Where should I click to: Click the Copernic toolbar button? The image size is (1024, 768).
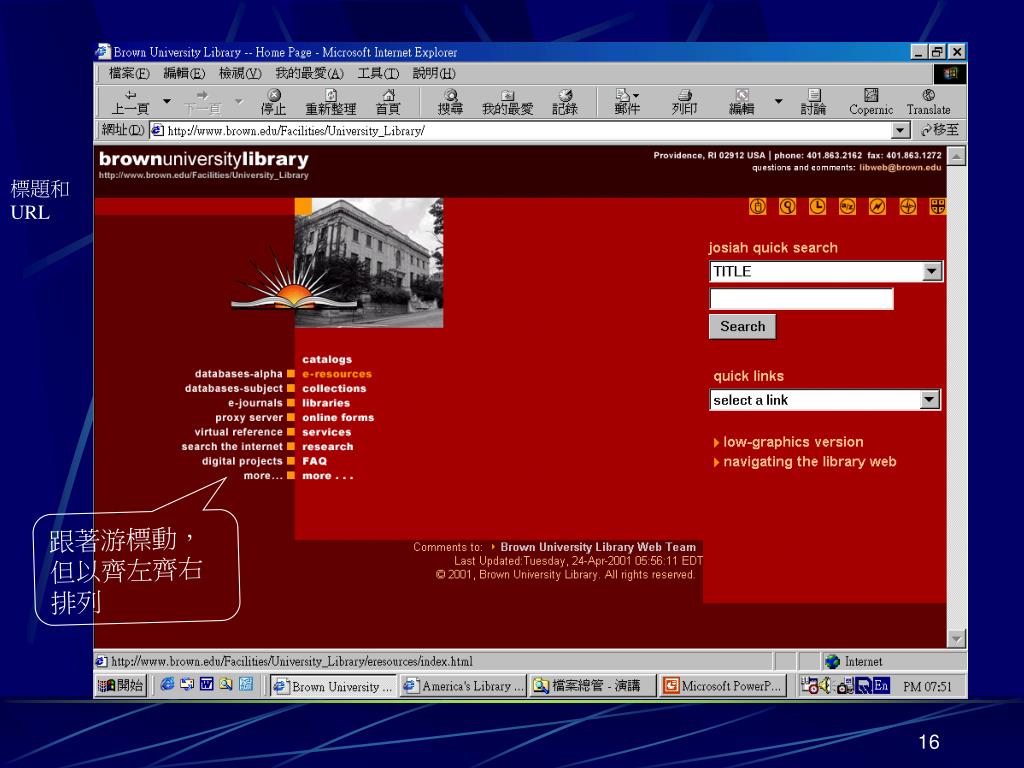[x=871, y=103]
